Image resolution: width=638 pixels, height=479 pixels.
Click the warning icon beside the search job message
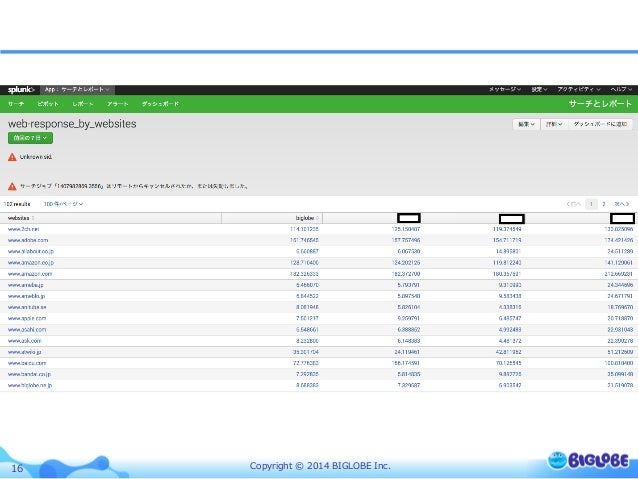[x=12, y=186]
